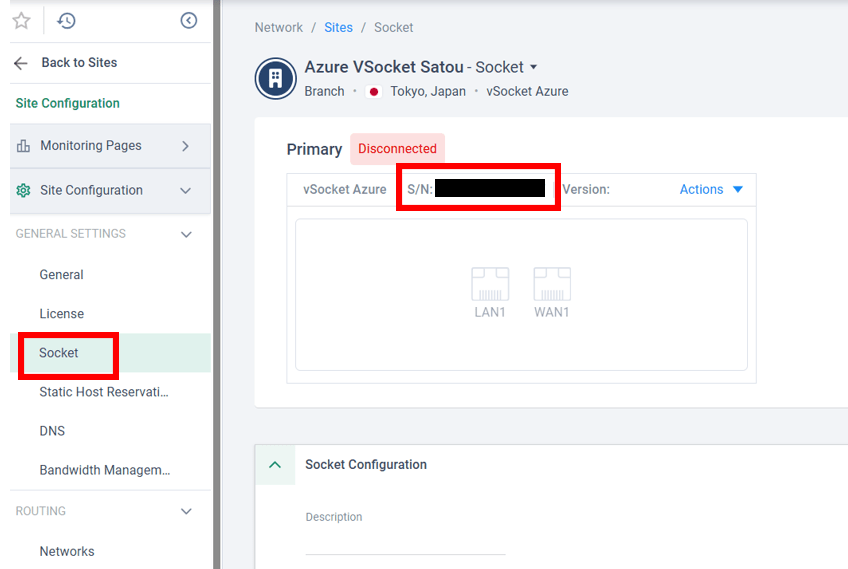Image resolution: width=848 pixels, height=569 pixels.
Task: Open the Actions dropdown
Action: pyautogui.click(x=711, y=189)
